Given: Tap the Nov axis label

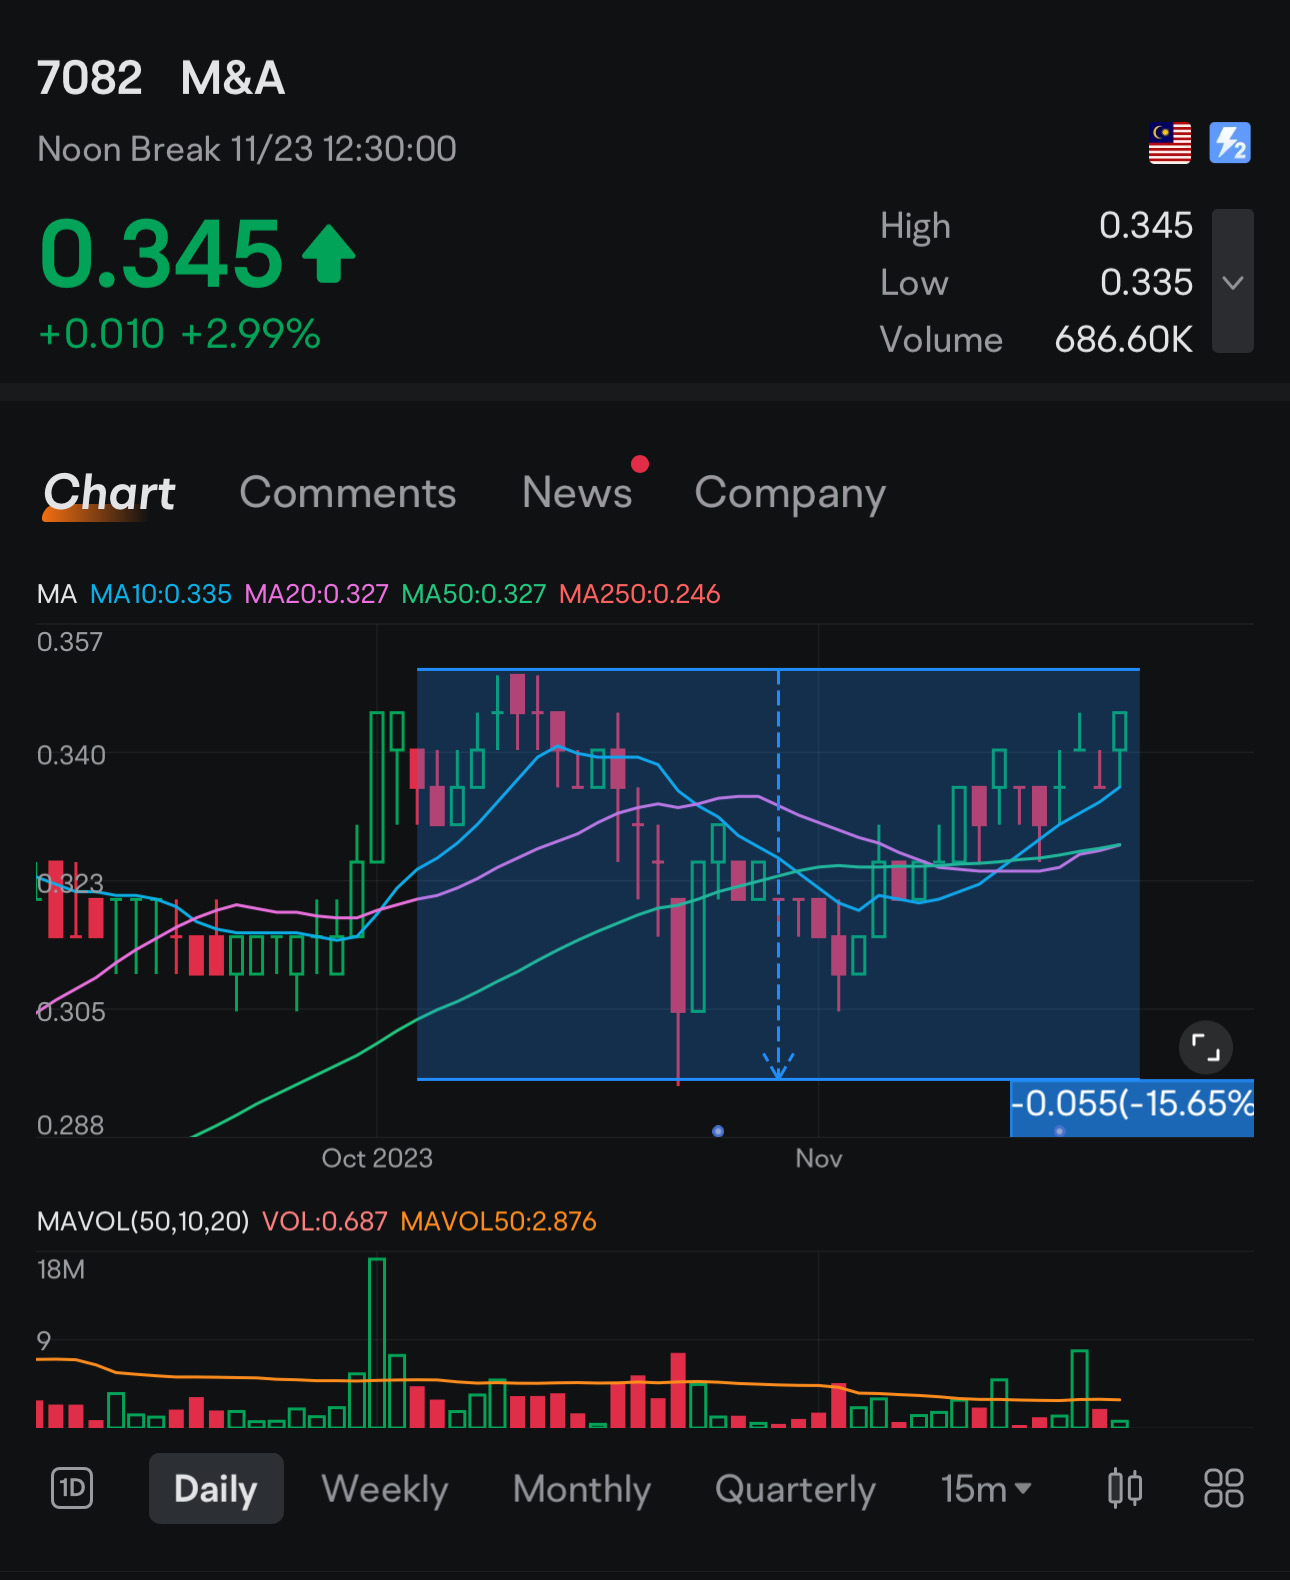Looking at the screenshot, I should point(819,1158).
